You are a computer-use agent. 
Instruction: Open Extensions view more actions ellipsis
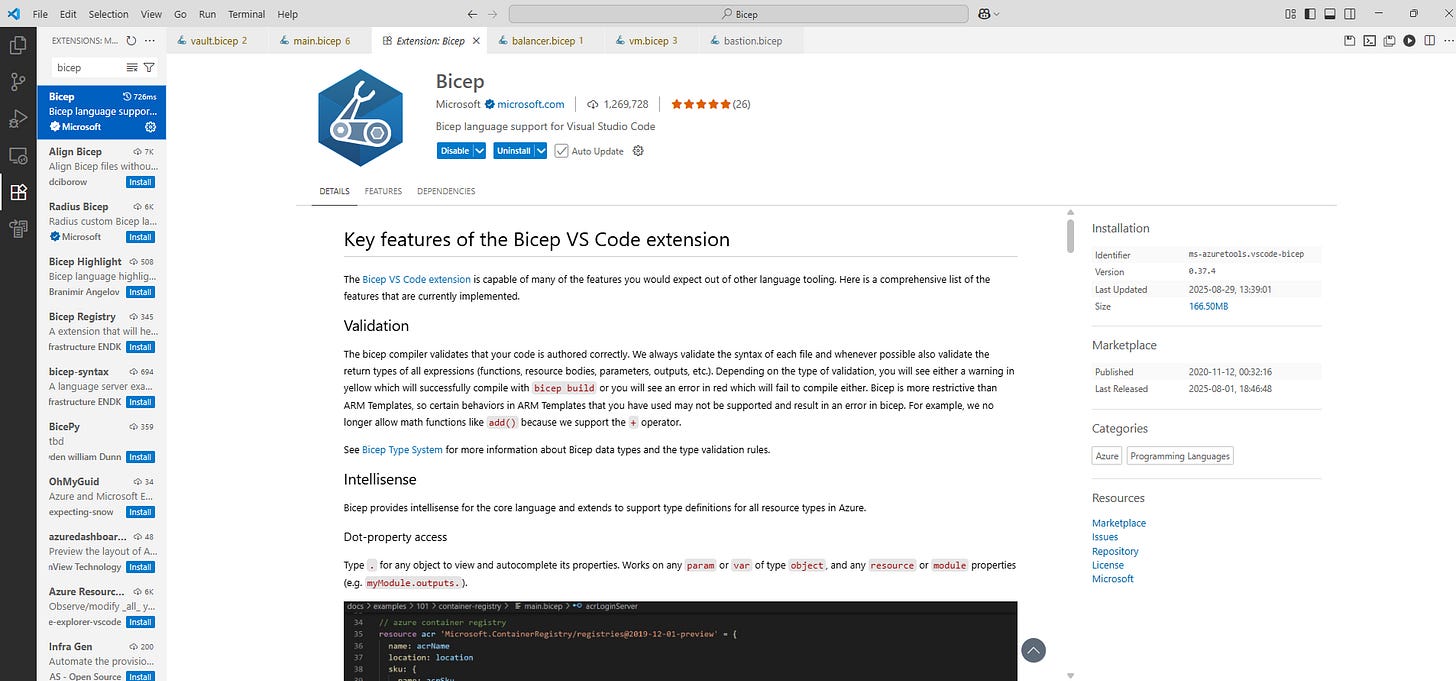(150, 41)
